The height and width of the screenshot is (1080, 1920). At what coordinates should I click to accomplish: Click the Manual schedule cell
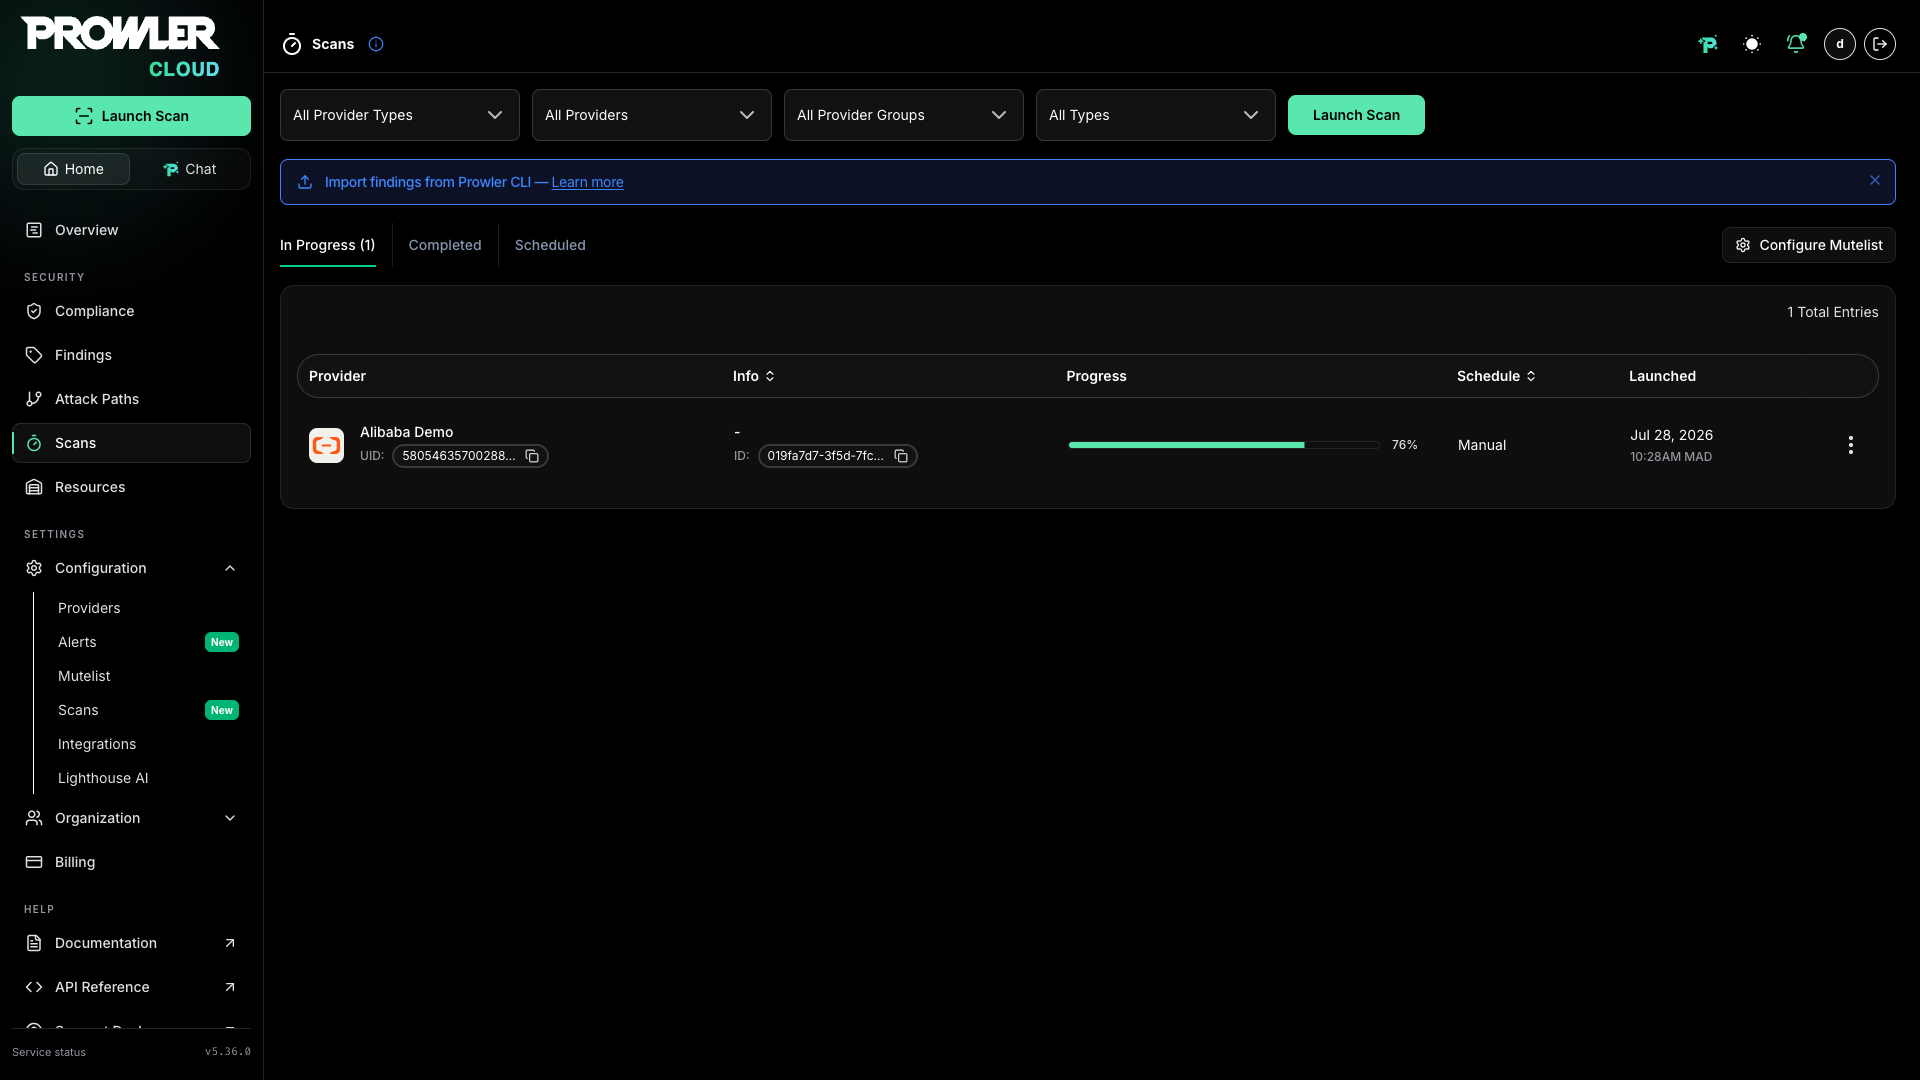(x=1482, y=445)
